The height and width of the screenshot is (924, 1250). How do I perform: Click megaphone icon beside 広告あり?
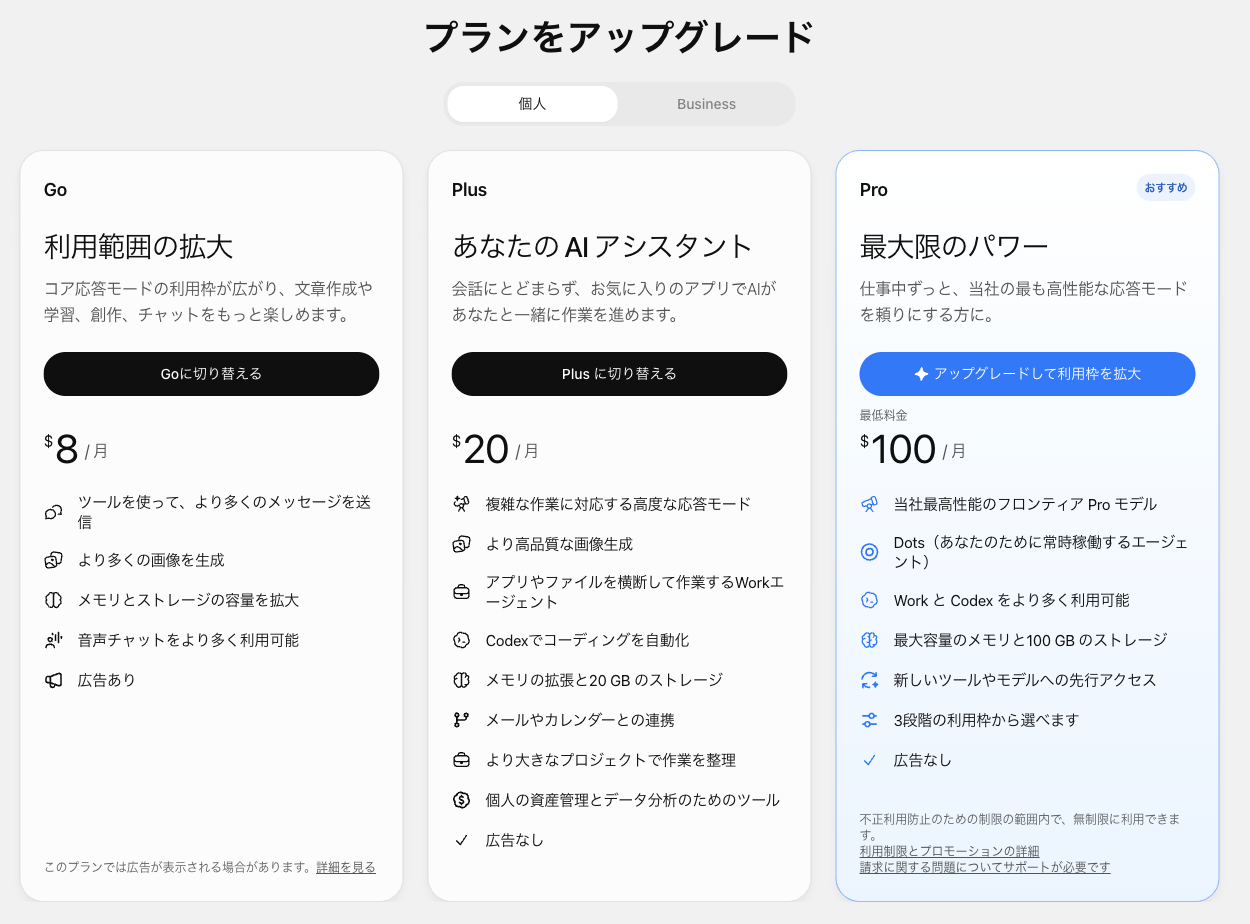(x=54, y=680)
